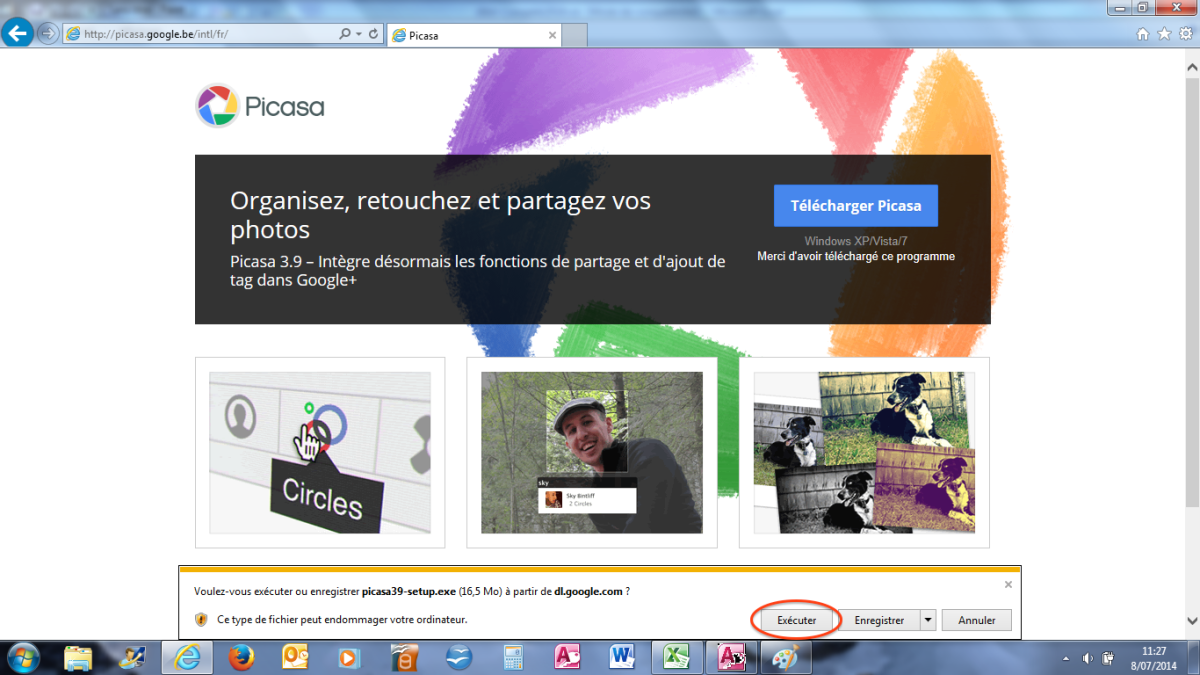Click the headline 'Organisez, retouchez et partagez vos photos'
1200x675 pixels.
click(440, 215)
